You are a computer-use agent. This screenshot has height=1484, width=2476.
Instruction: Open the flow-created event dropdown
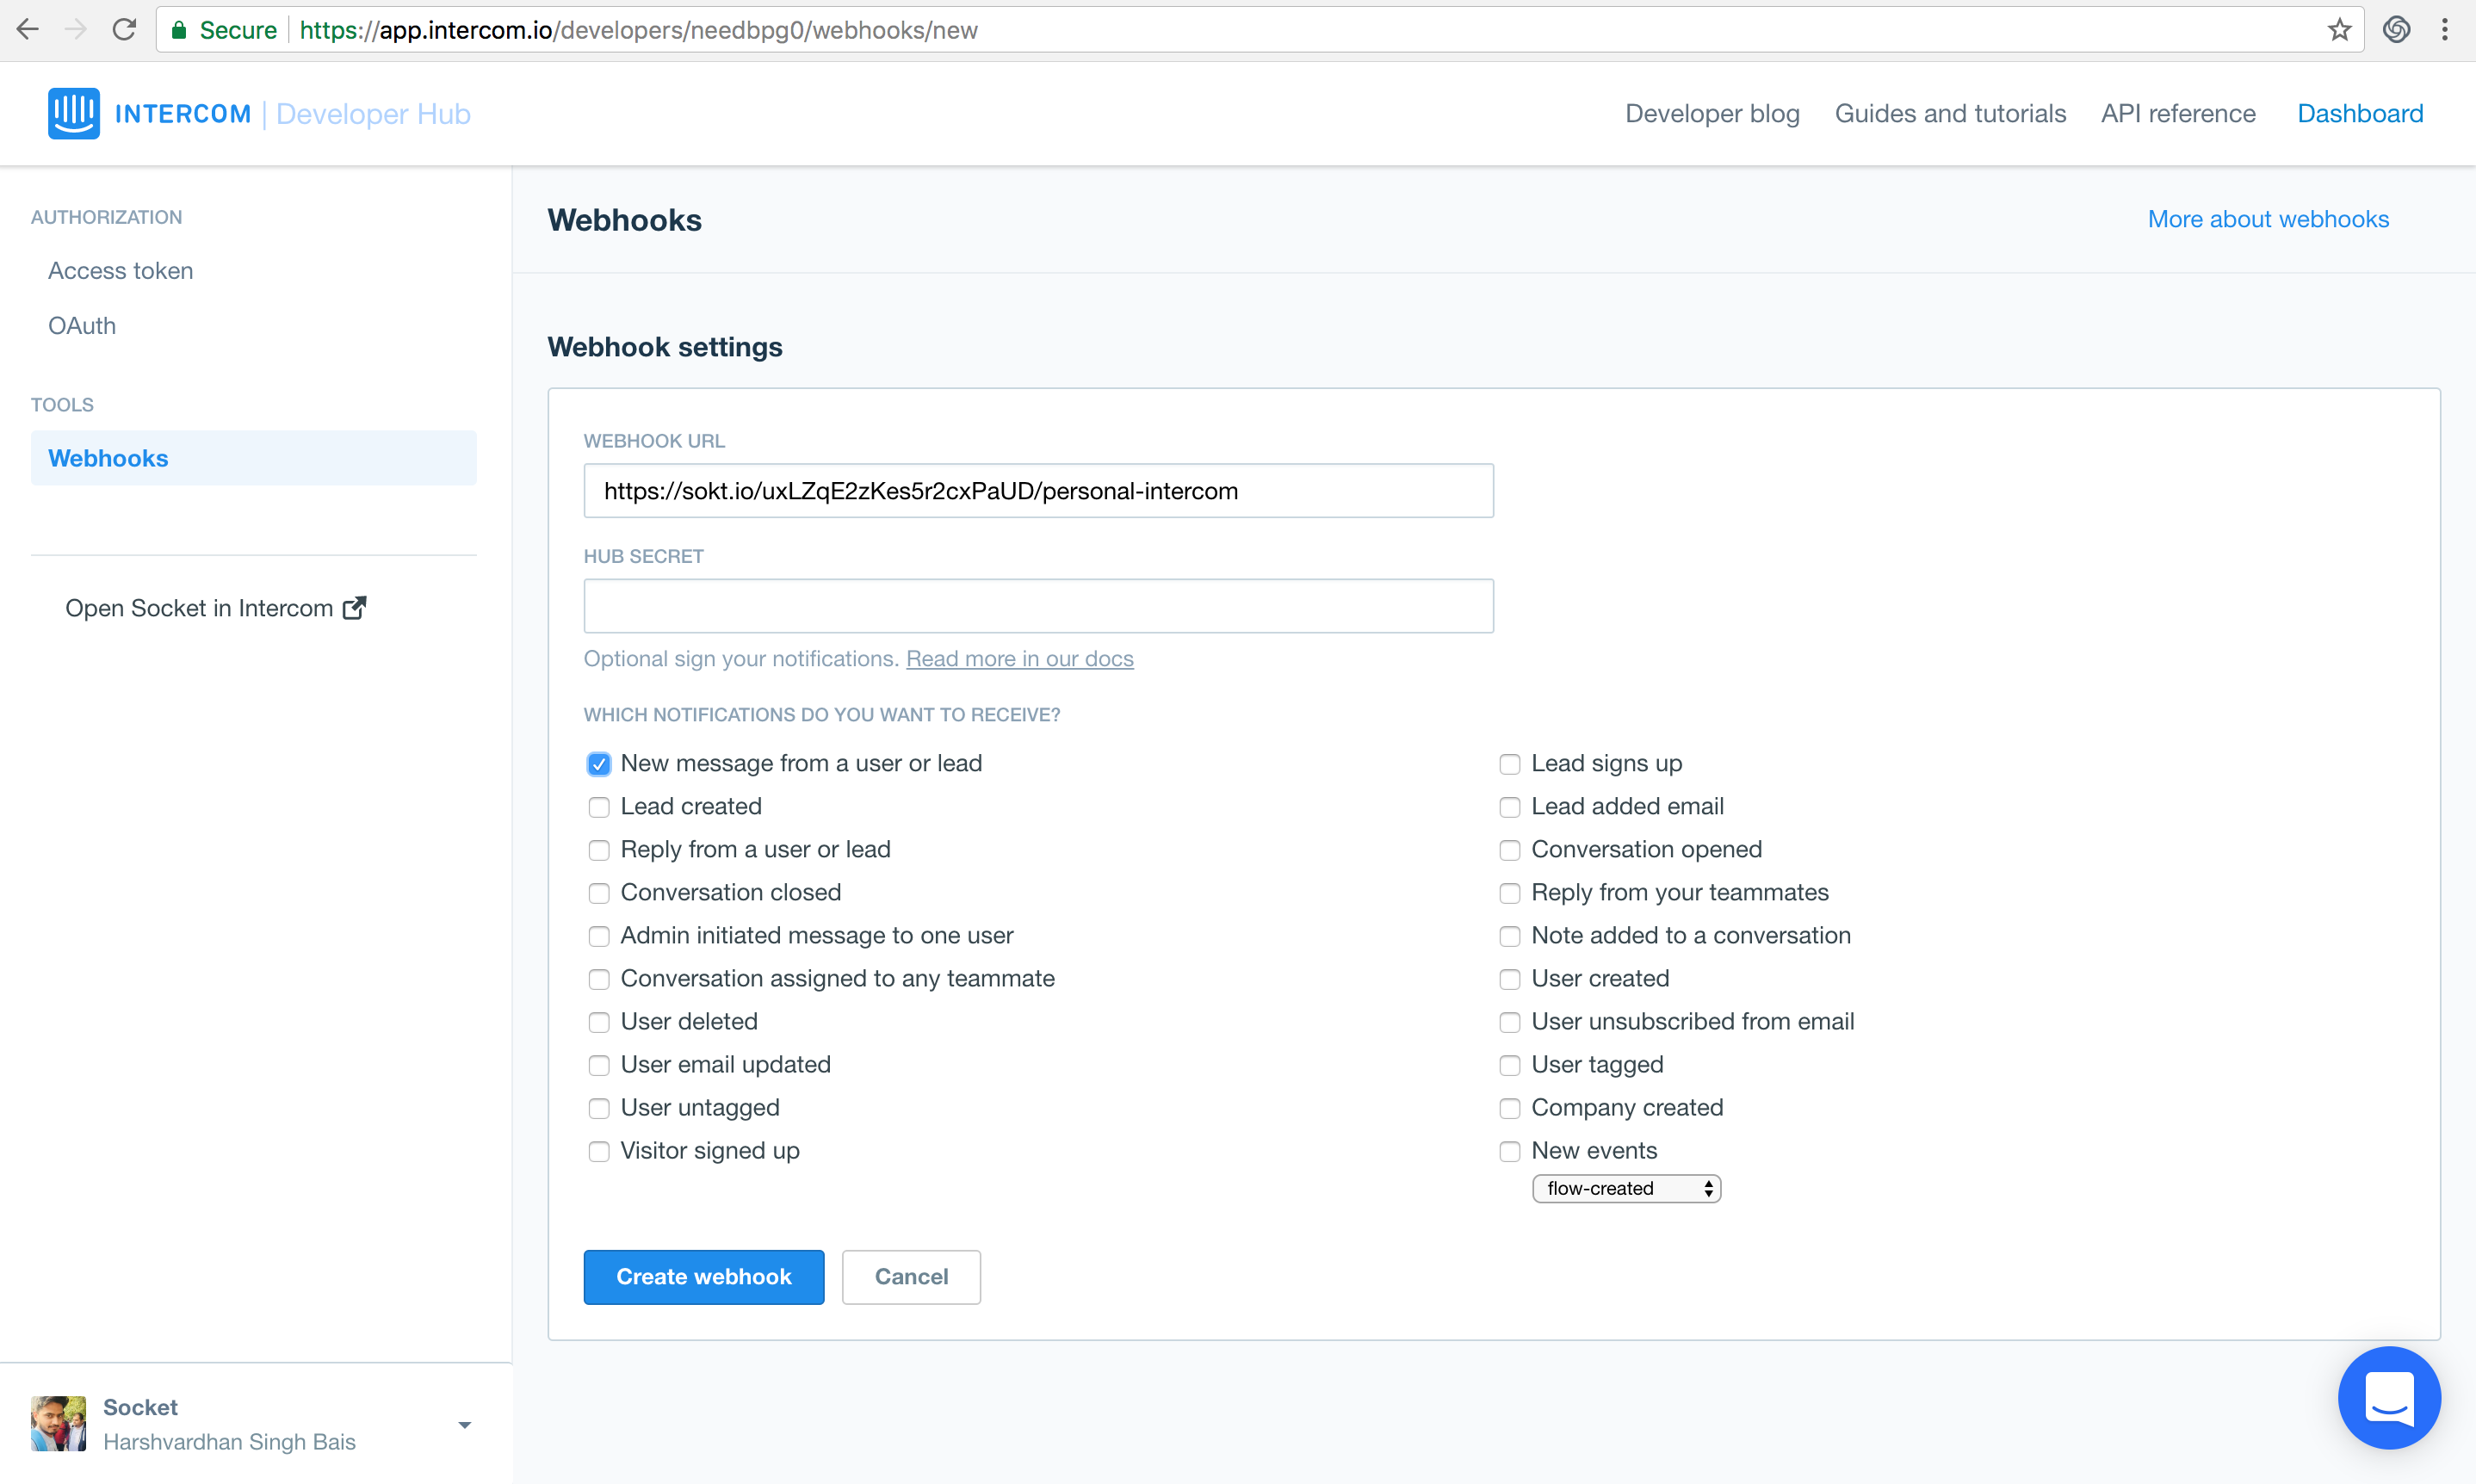[1625, 1188]
